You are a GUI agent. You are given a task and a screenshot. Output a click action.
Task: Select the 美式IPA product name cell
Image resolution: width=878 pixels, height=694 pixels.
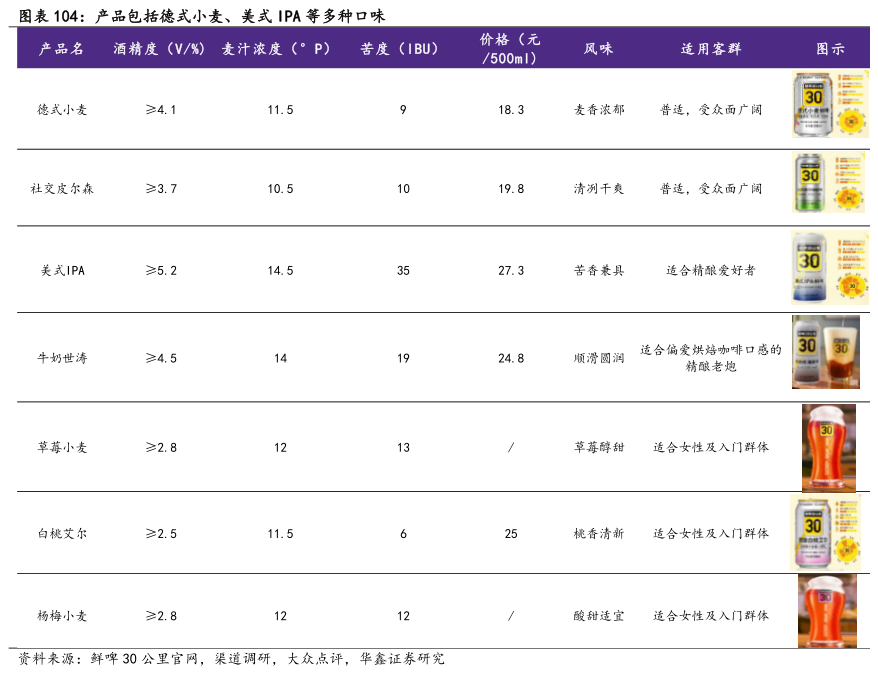[x=62, y=271]
